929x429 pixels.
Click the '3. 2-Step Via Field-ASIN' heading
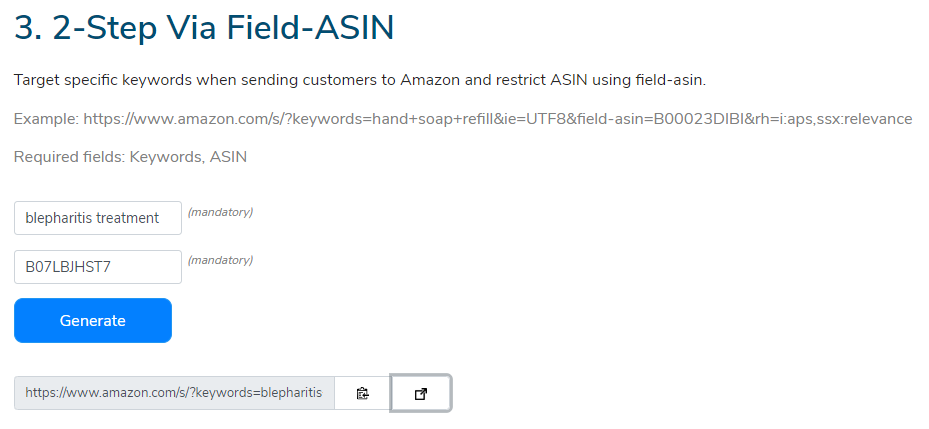pos(204,28)
